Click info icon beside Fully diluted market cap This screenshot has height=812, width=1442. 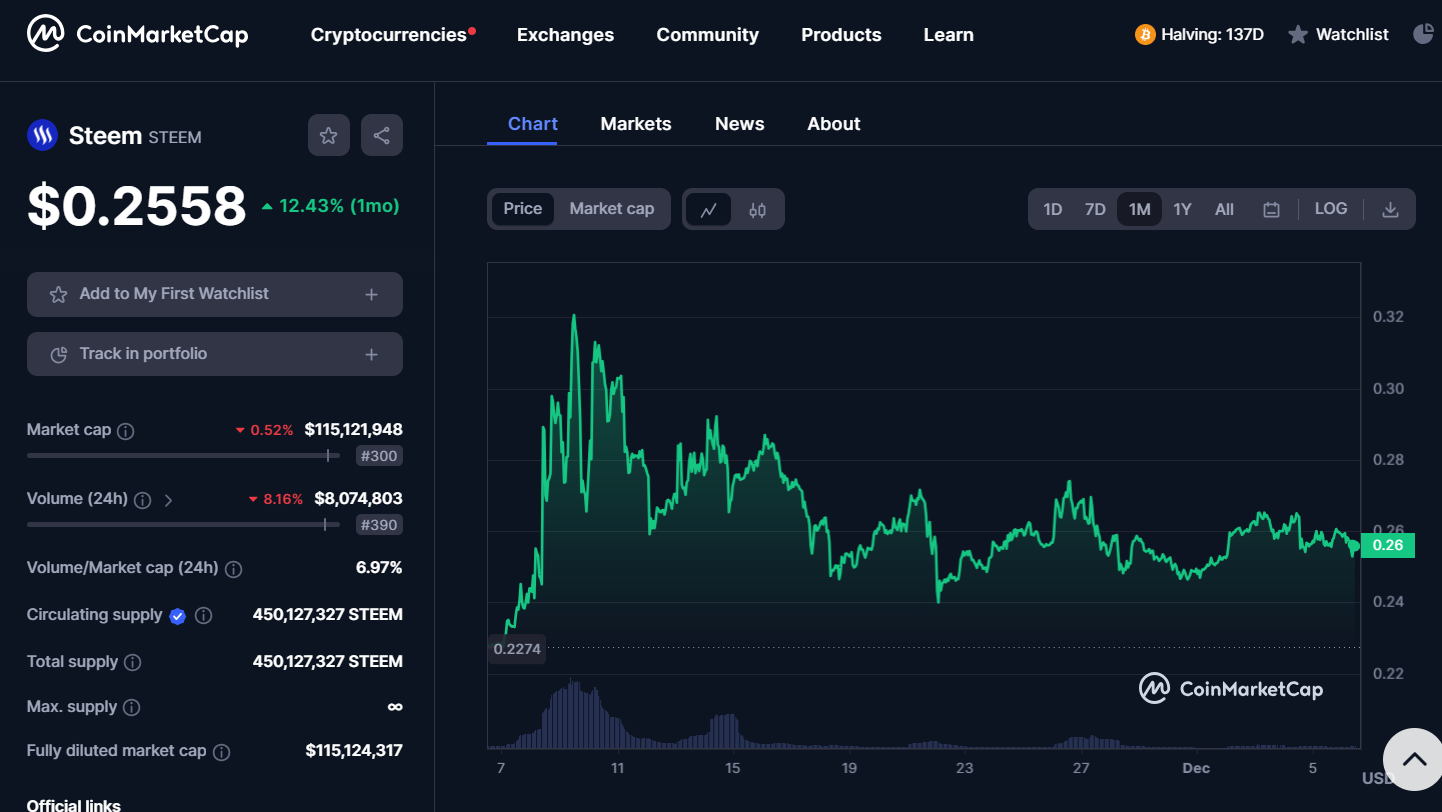tap(222, 752)
